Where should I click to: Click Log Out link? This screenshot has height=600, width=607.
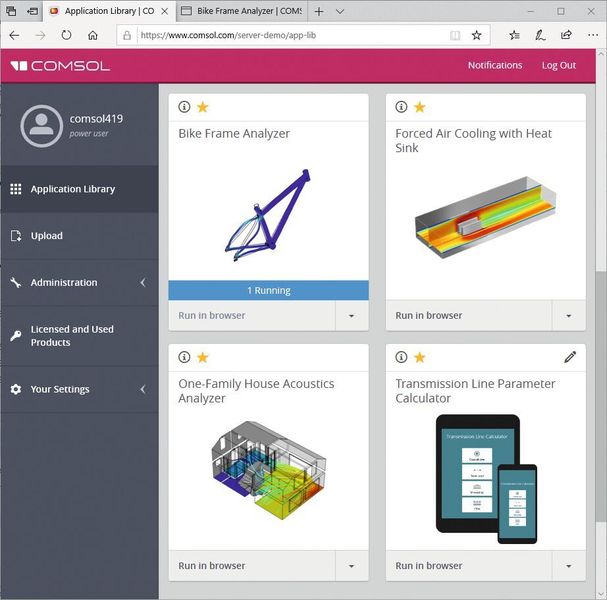(559, 65)
